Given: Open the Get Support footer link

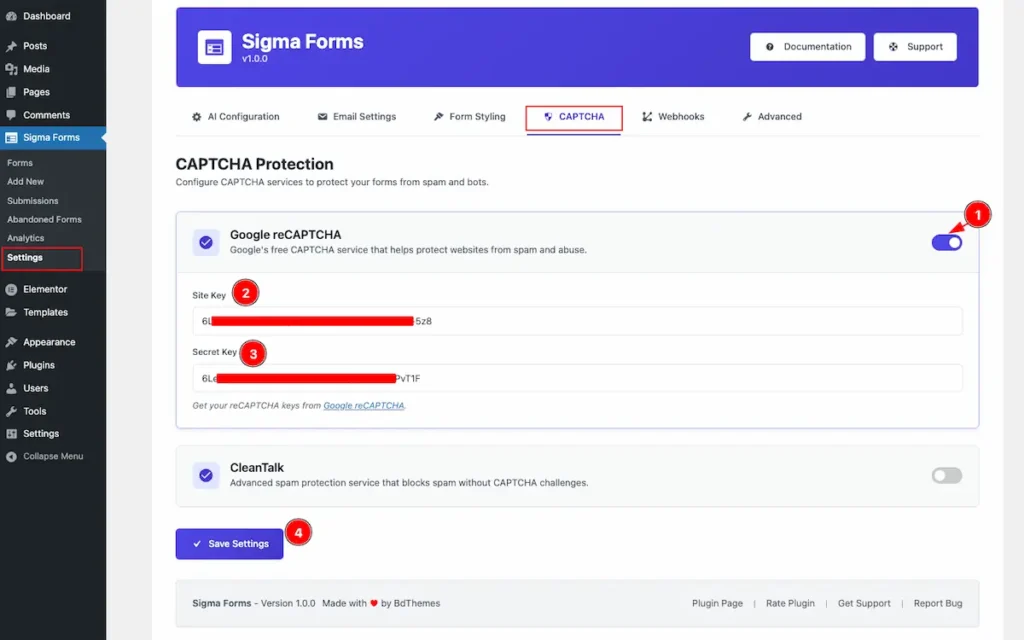Looking at the screenshot, I should [x=864, y=603].
